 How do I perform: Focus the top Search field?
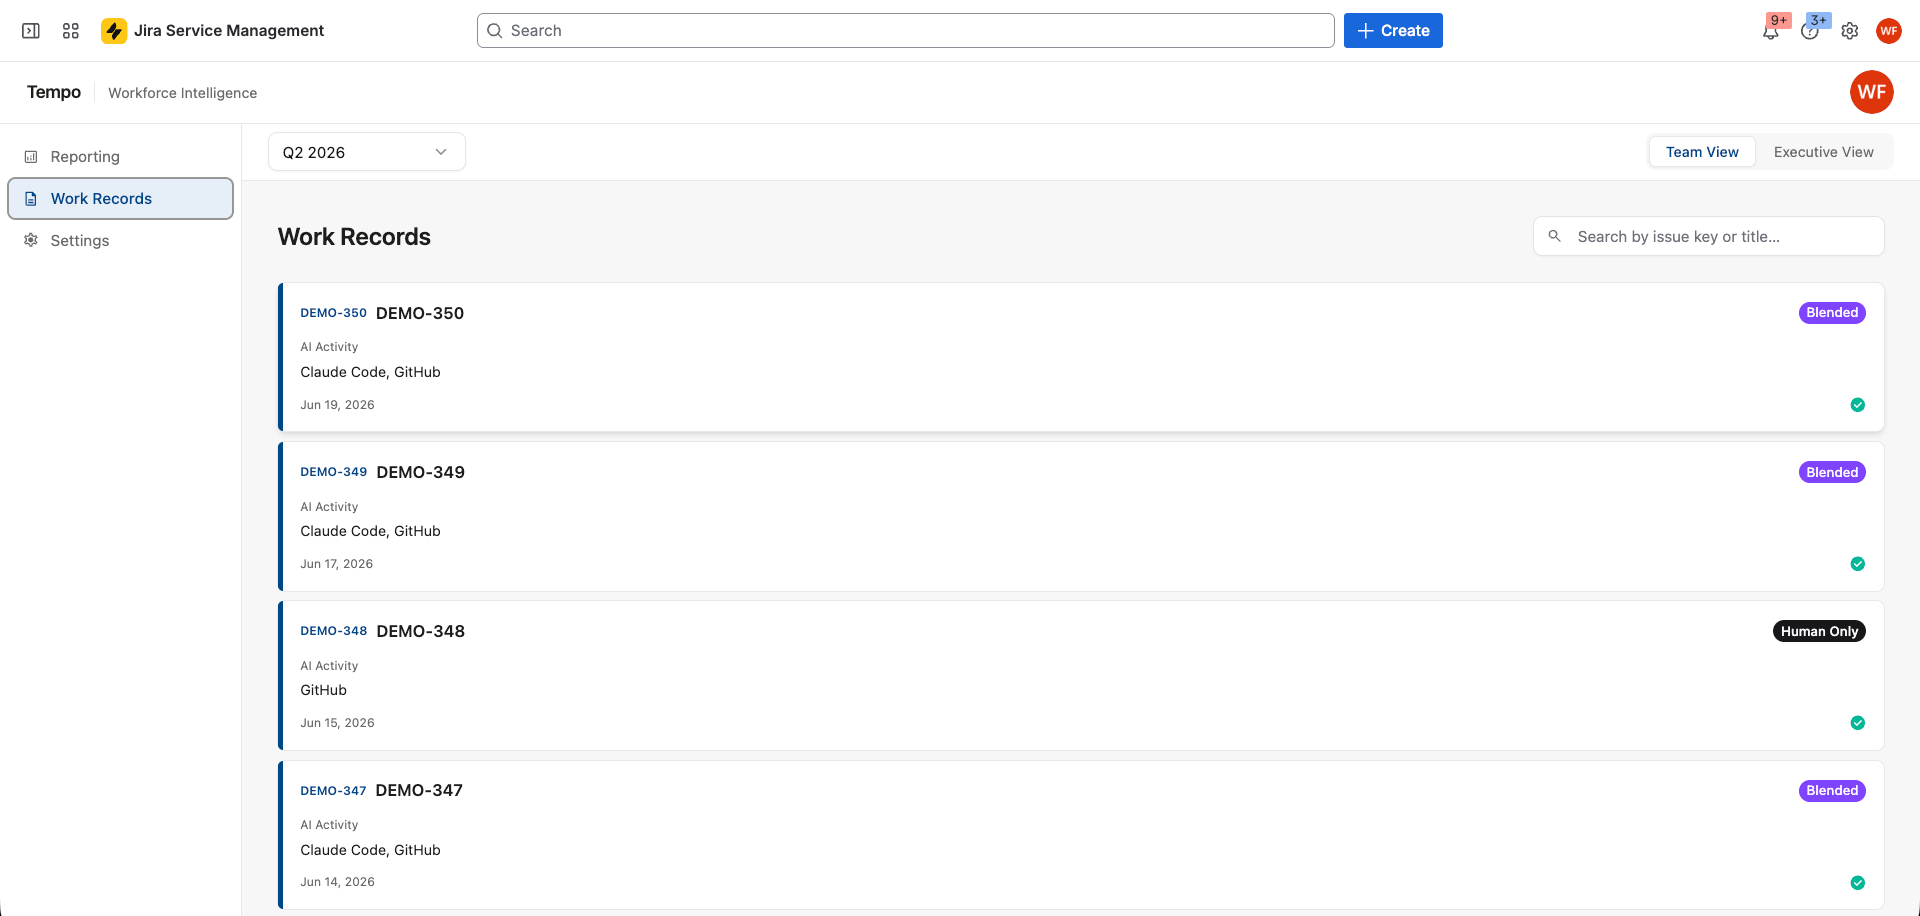click(906, 31)
